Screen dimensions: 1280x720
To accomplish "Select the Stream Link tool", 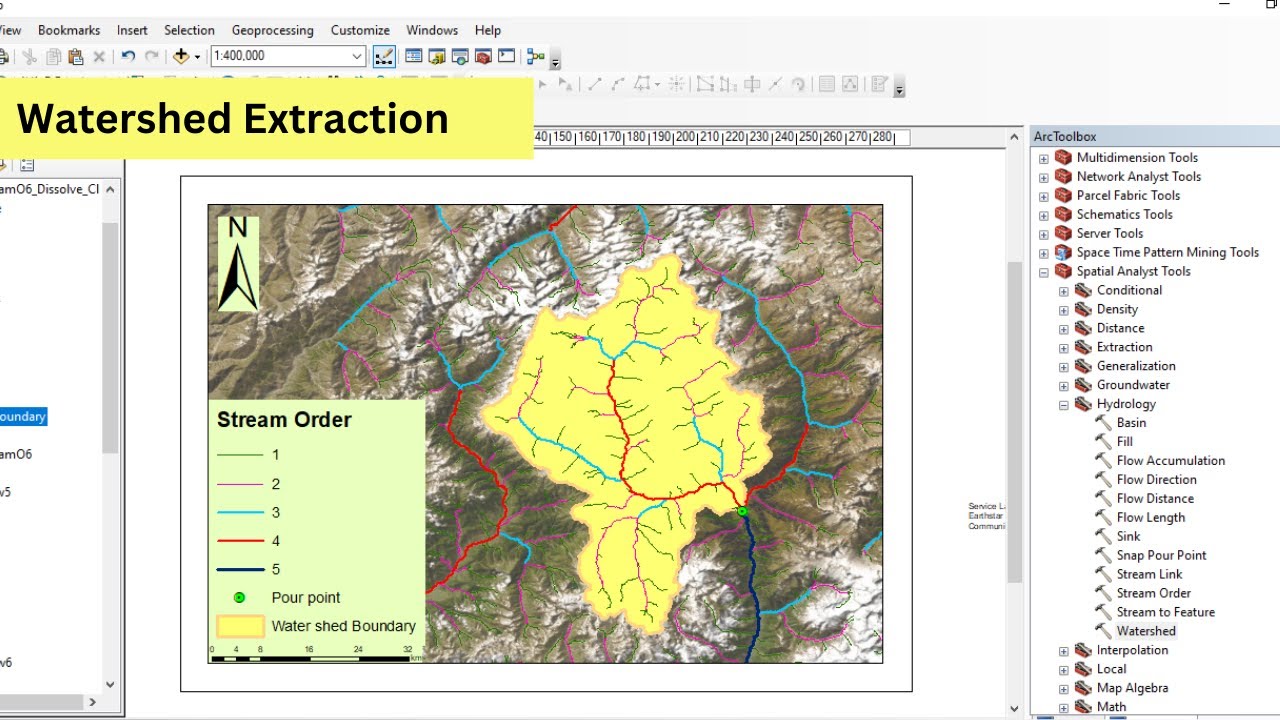I will (x=1149, y=574).
